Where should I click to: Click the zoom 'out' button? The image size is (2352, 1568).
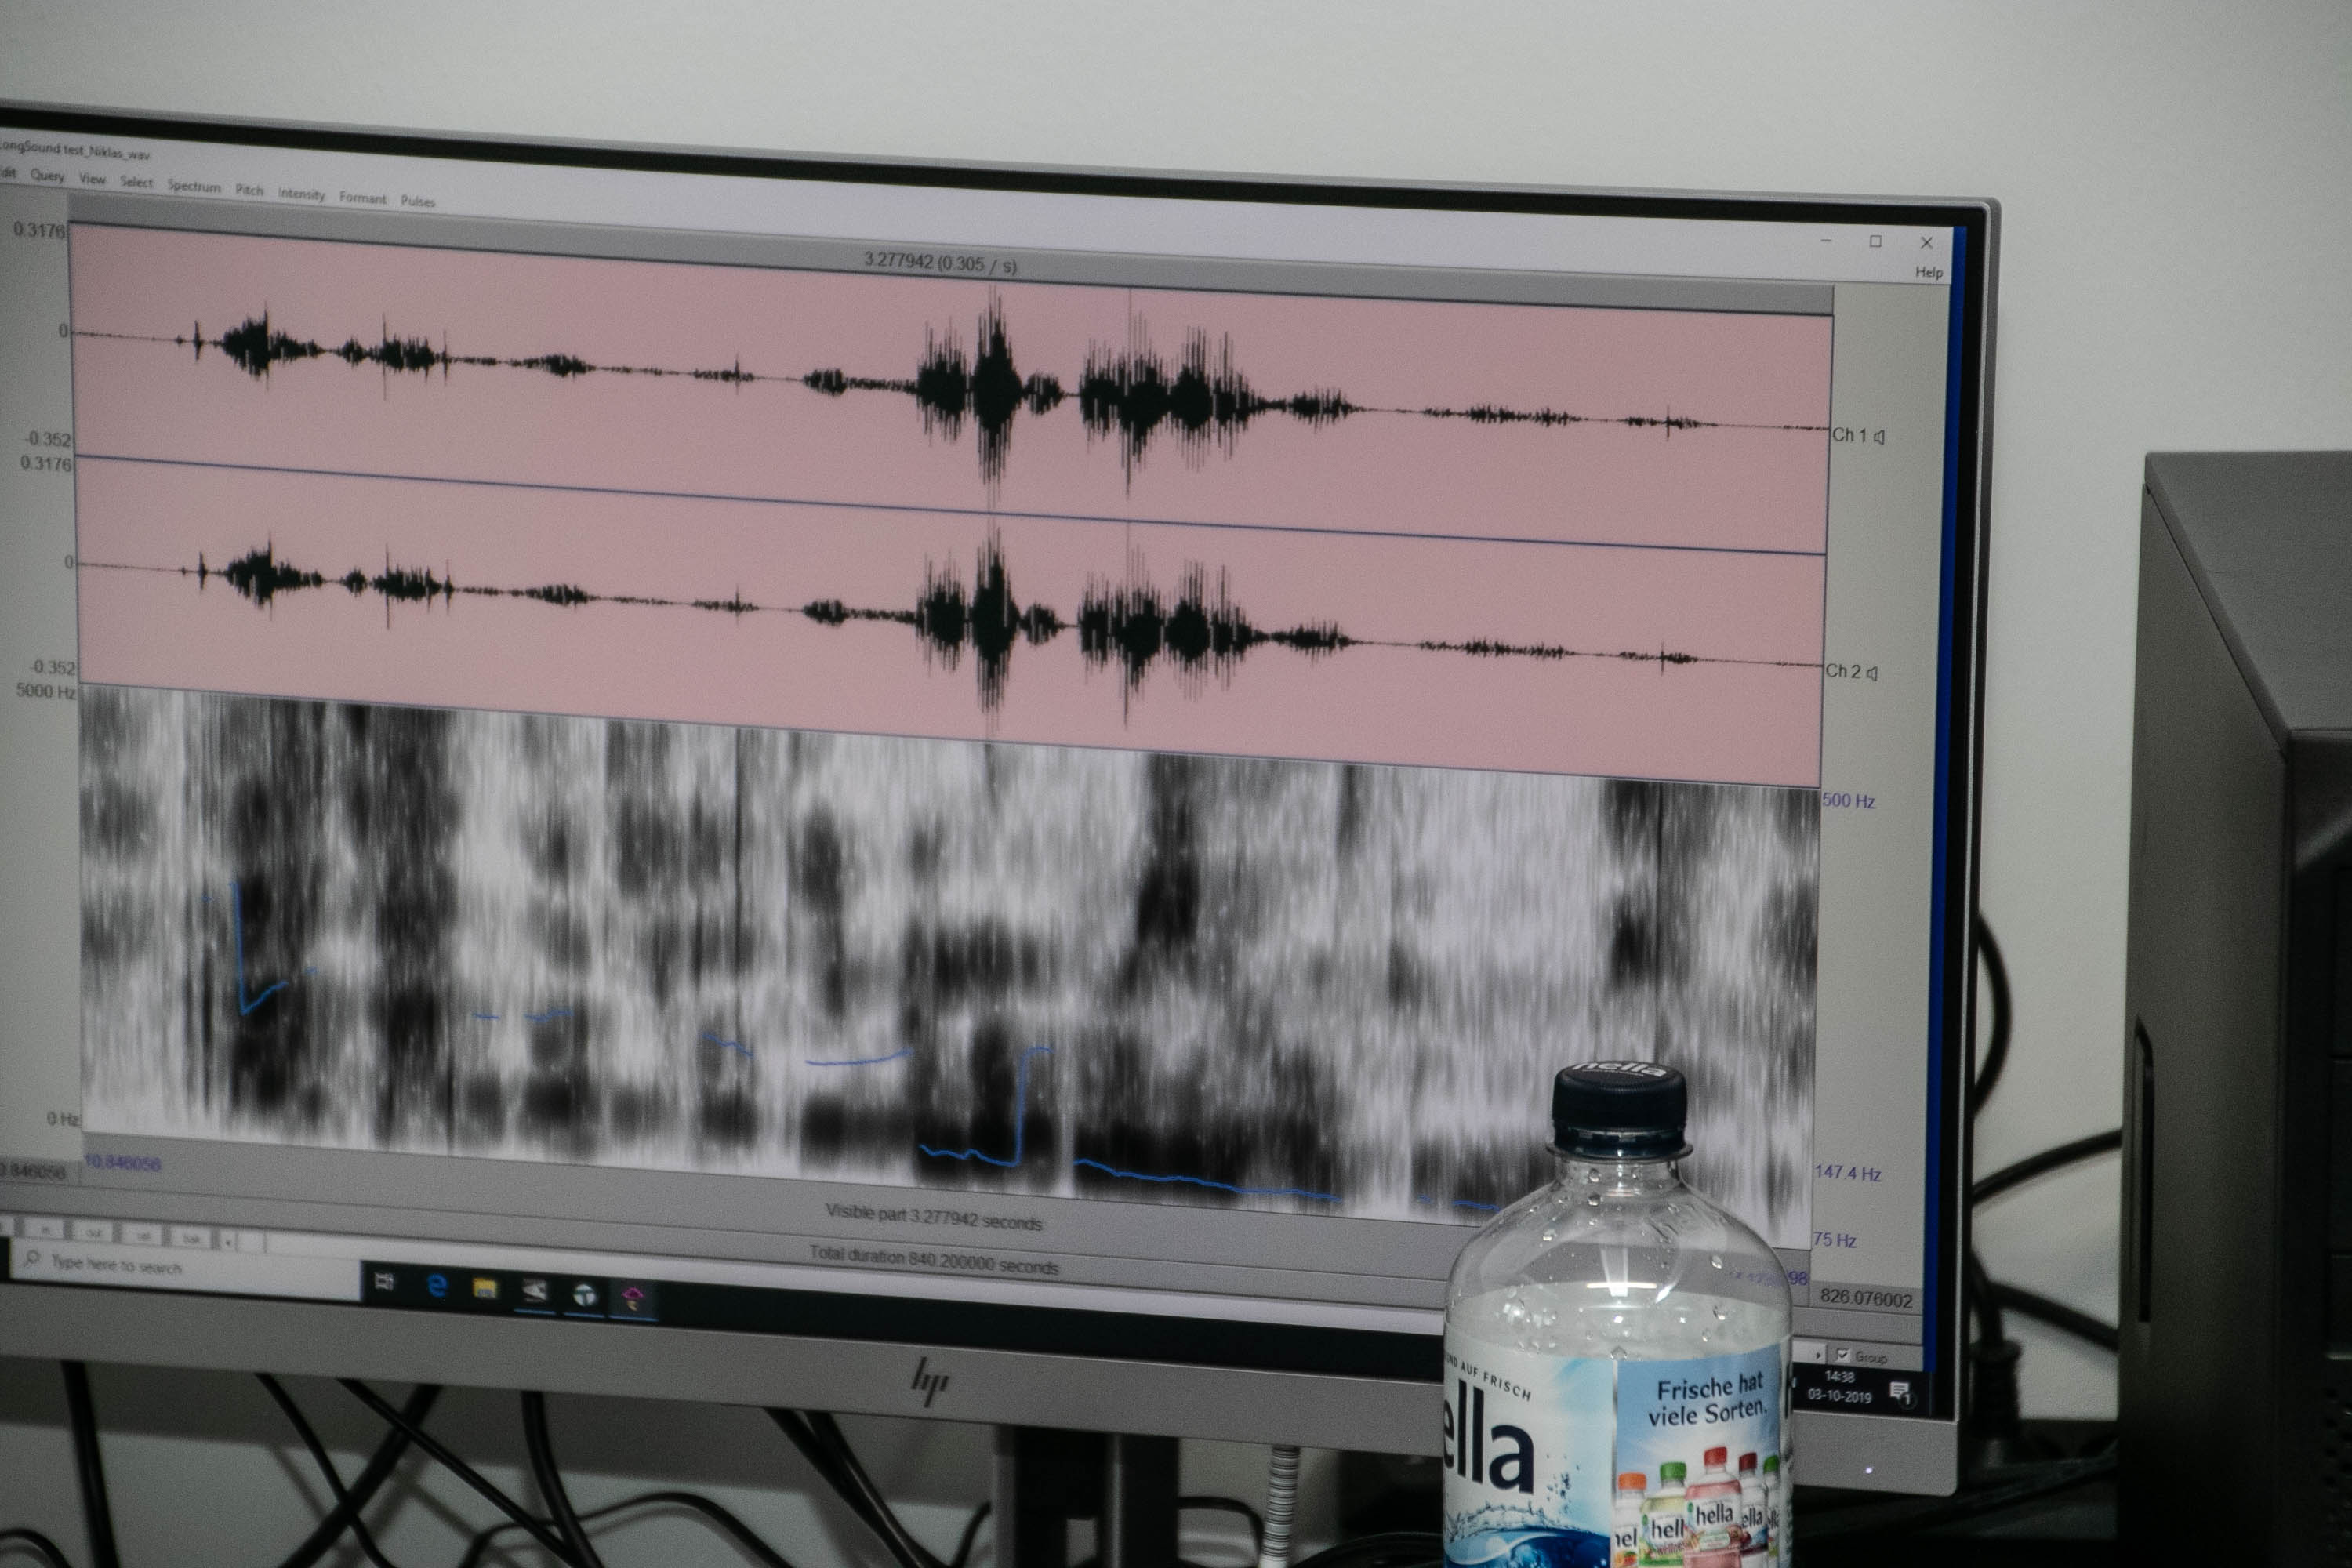pyautogui.click(x=95, y=1233)
